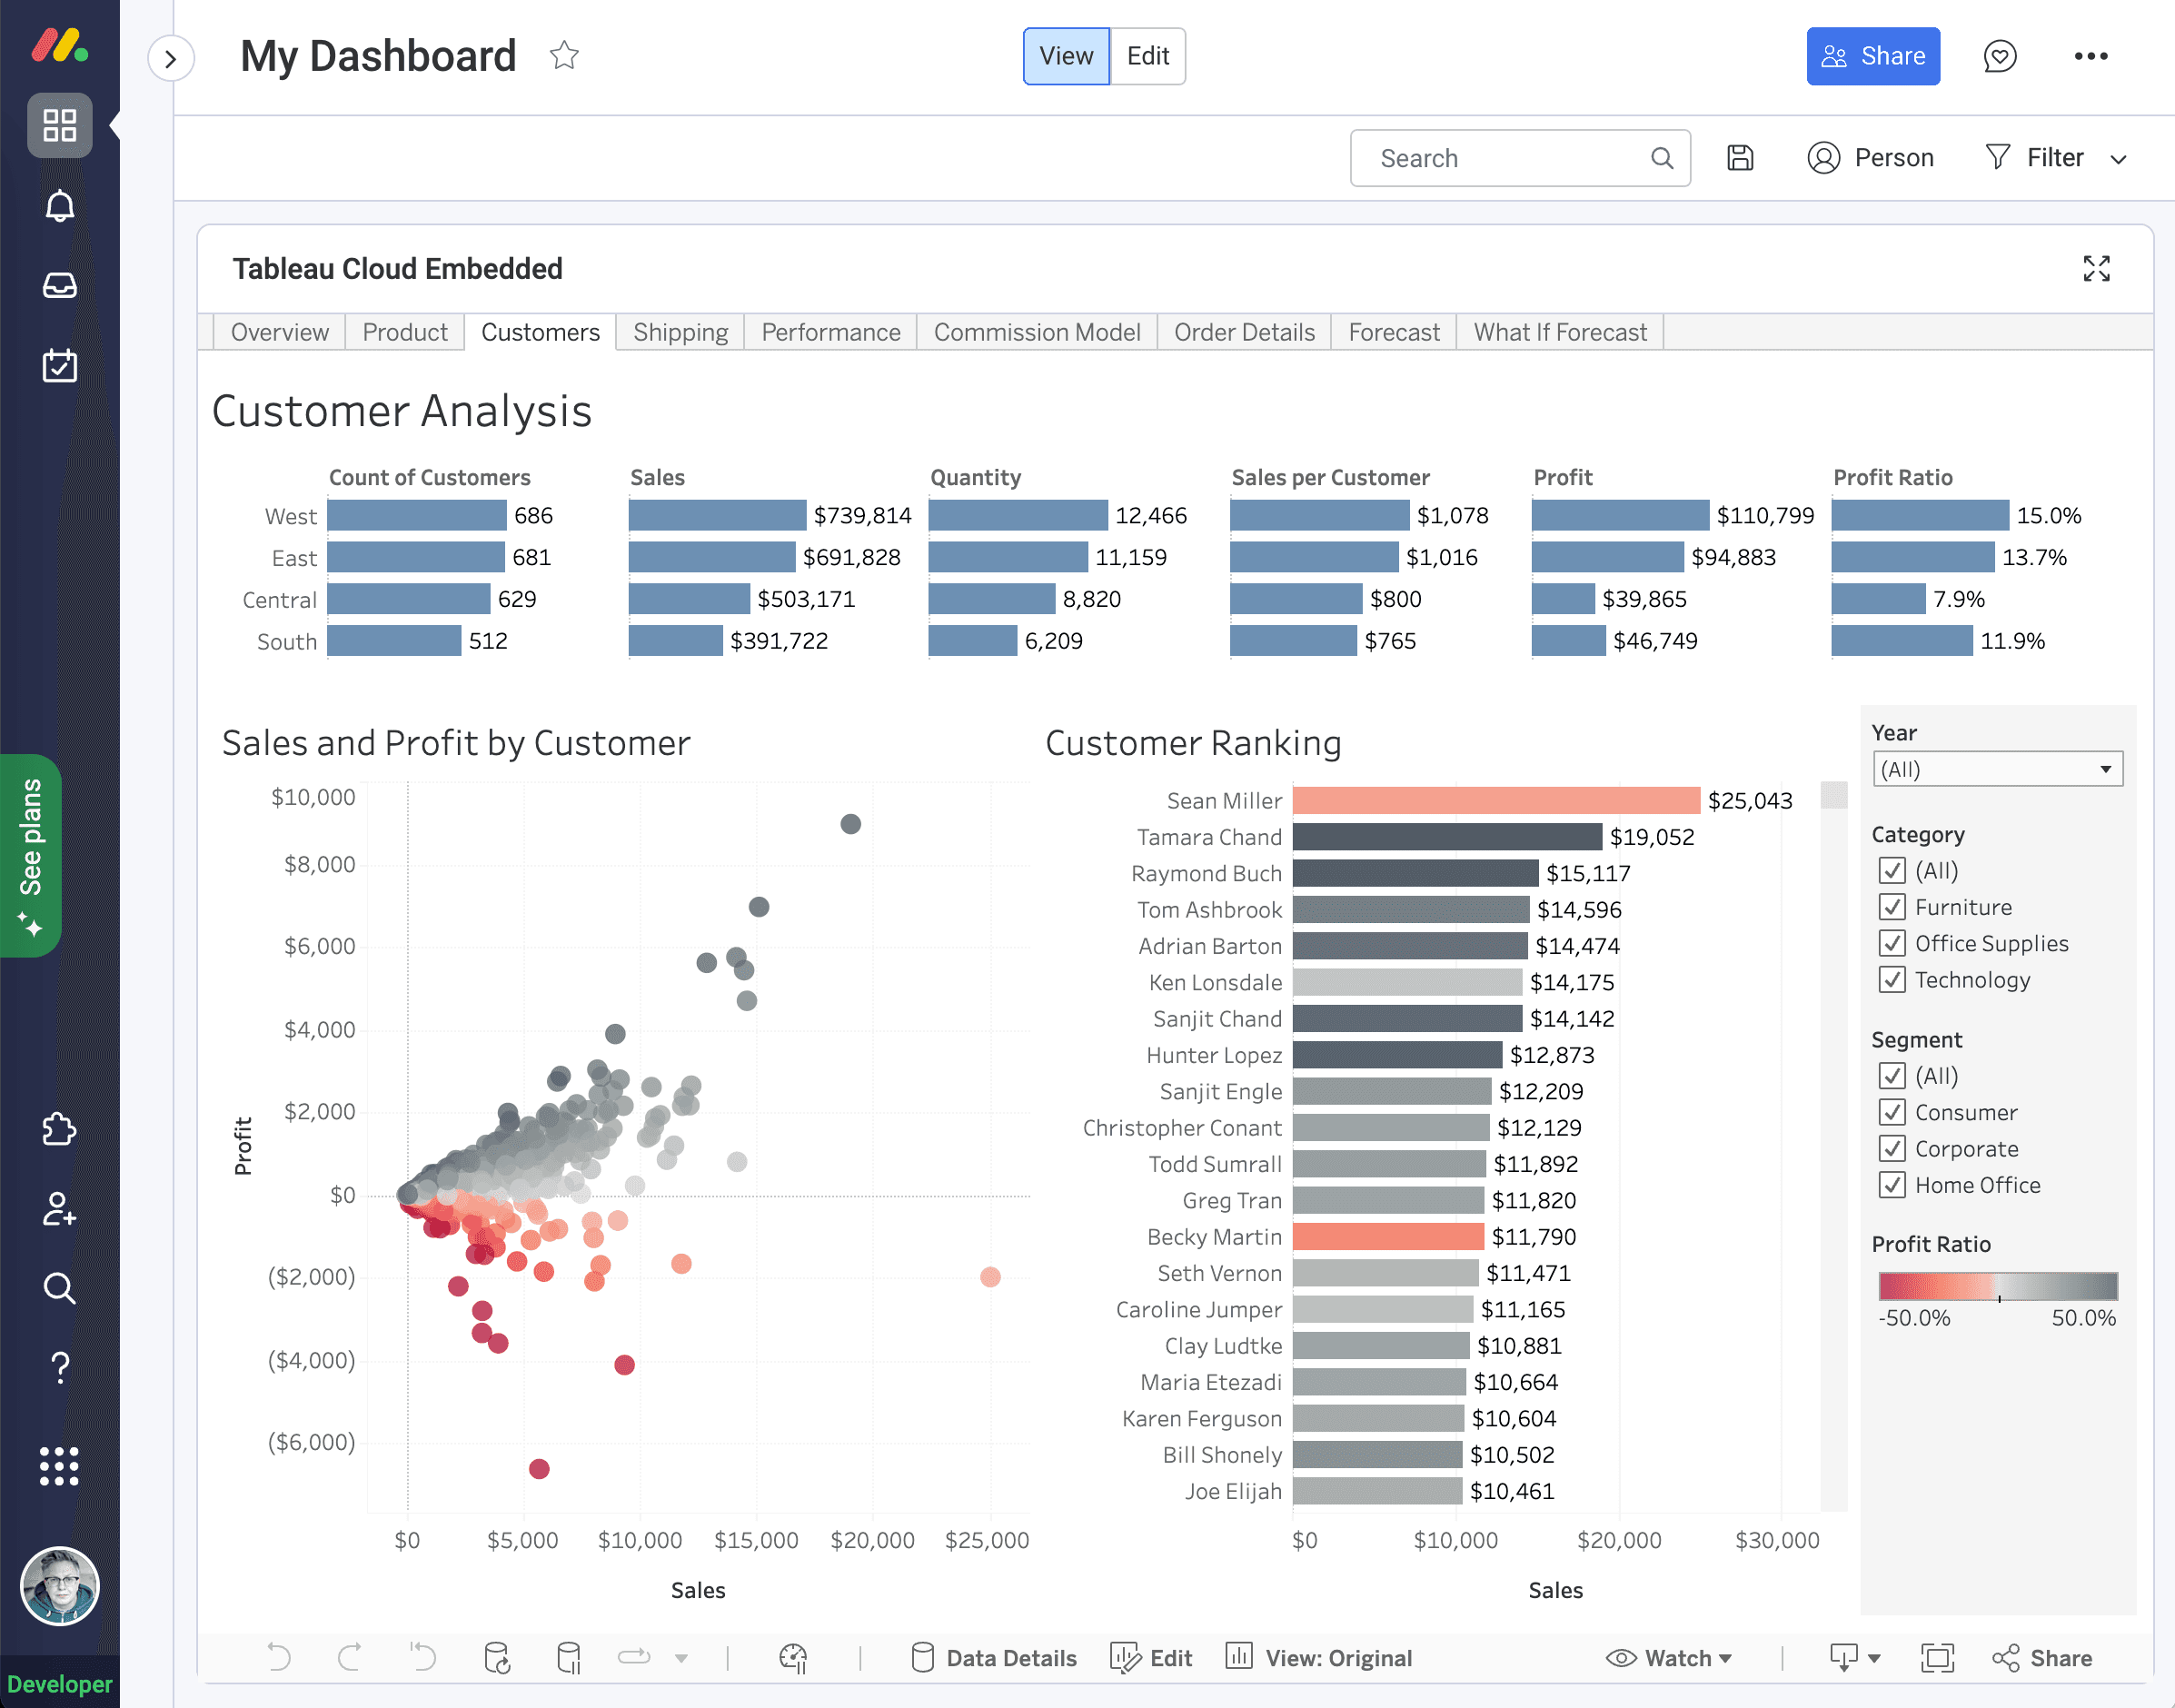Select Becky Martin's orange ranking bar
Image resolution: width=2175 pixels, height=1708 pixels.
coord(1388,1237)
